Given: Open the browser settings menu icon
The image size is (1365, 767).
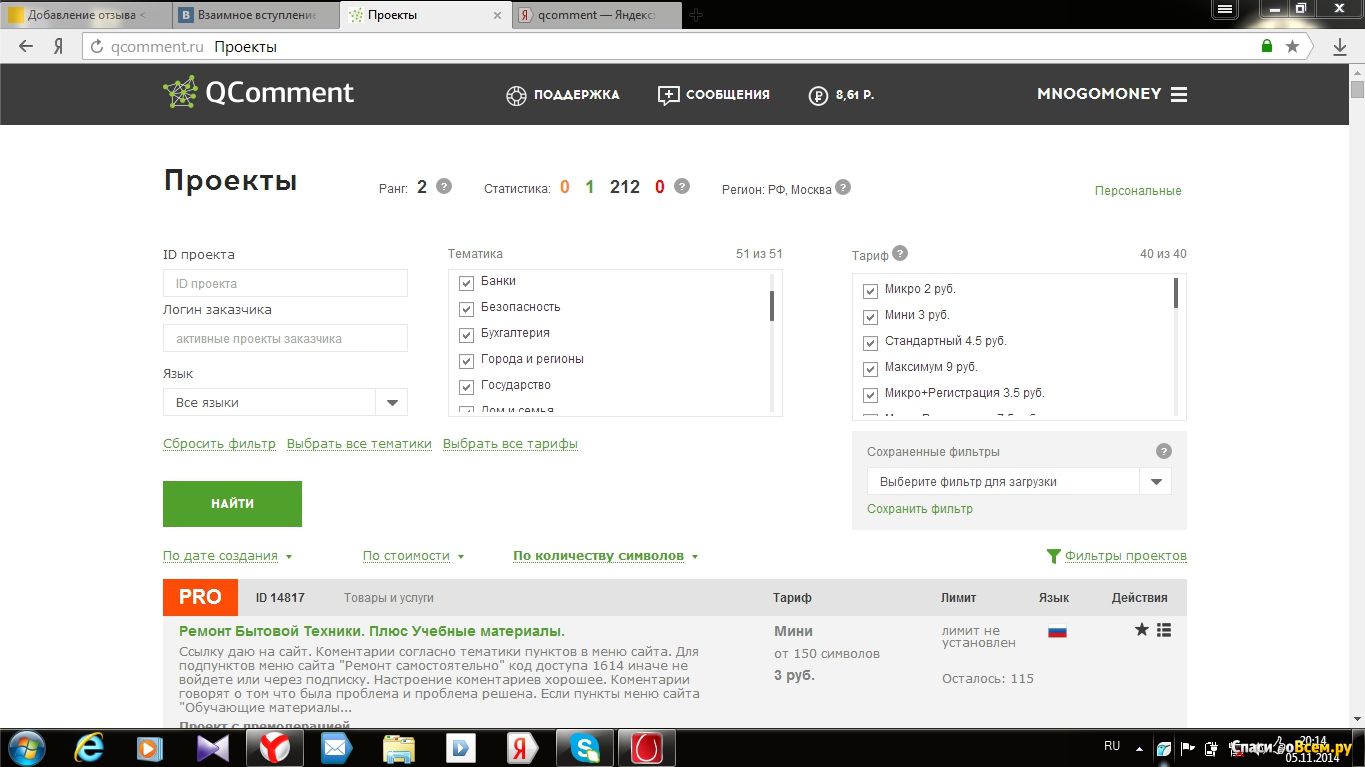Looking at the screenshot, I should click(x=1225, y=8).
